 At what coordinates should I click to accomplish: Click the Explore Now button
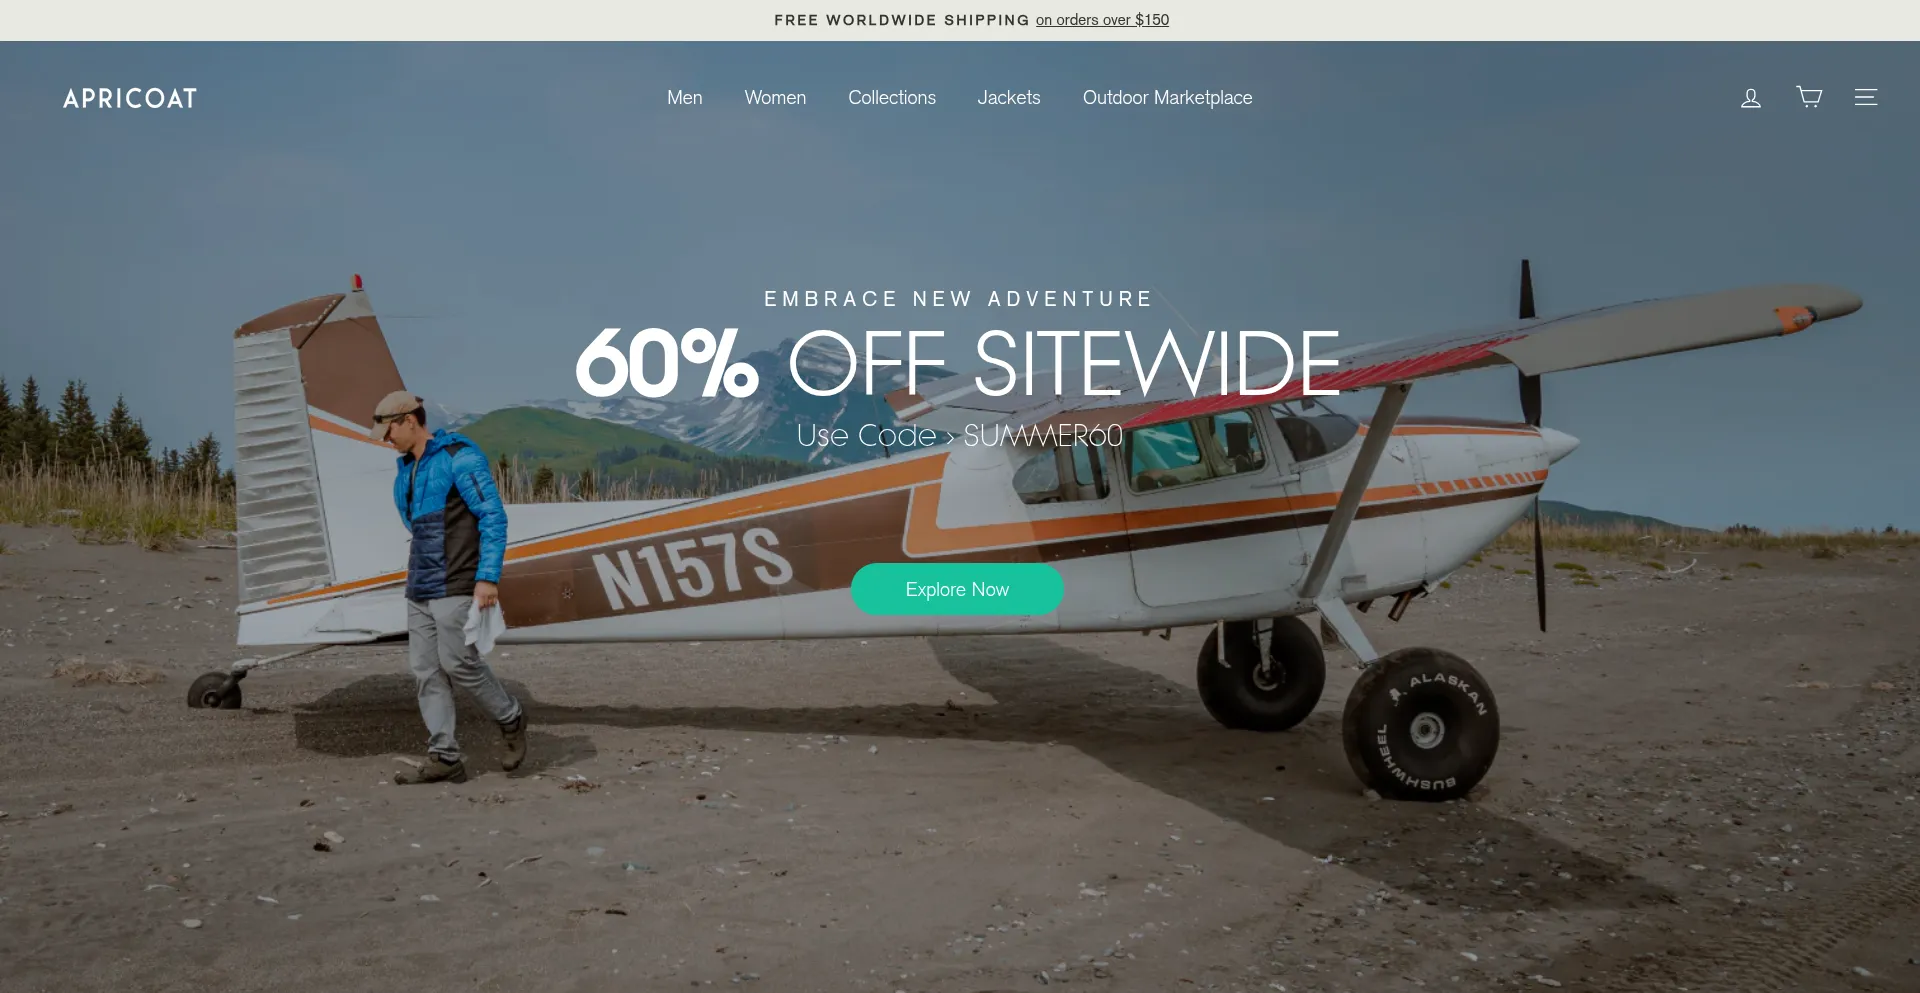coord(957,589)
